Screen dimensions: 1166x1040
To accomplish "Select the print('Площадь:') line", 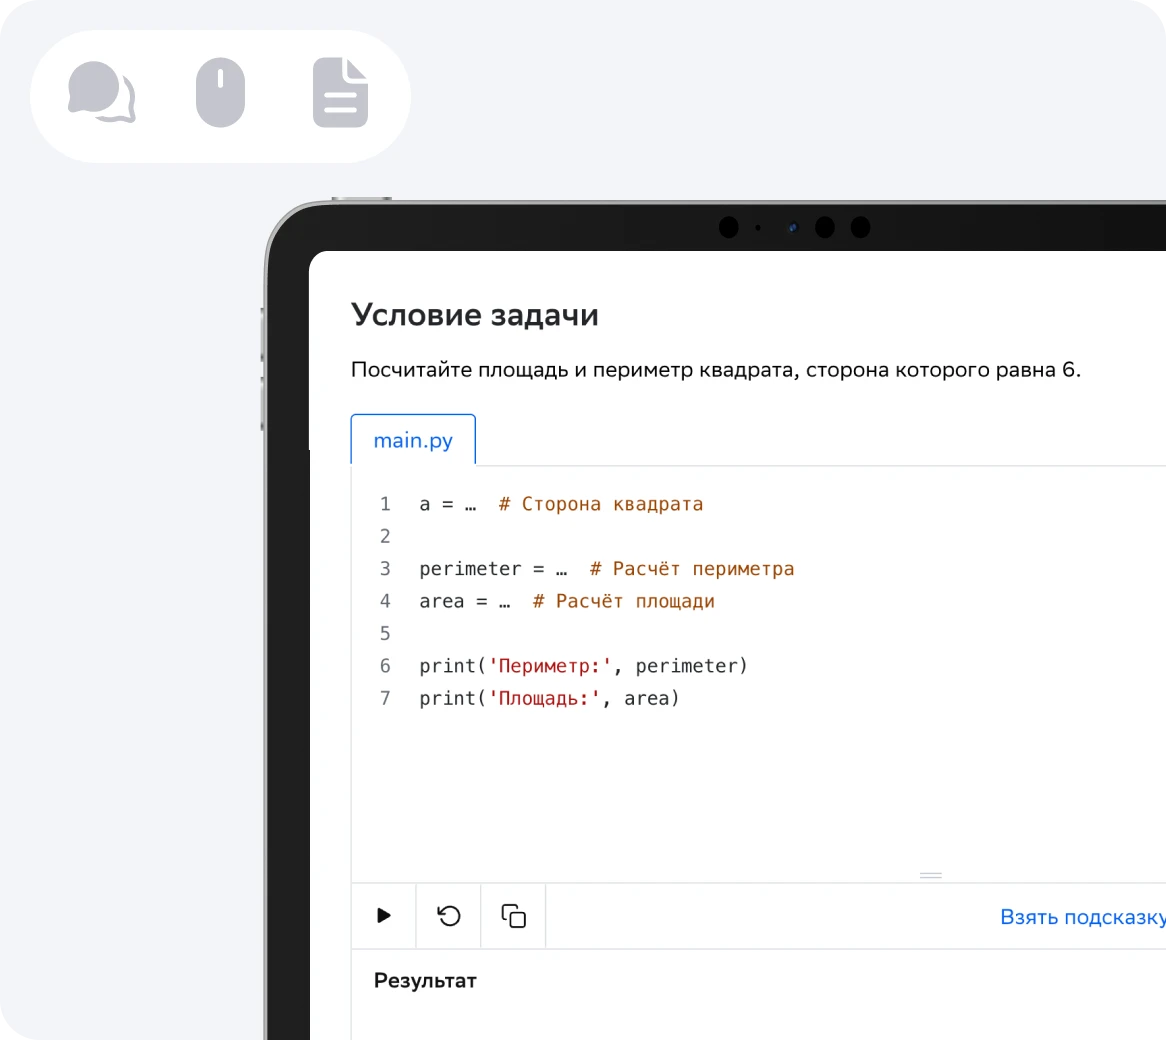I will (x=549, y=698).
